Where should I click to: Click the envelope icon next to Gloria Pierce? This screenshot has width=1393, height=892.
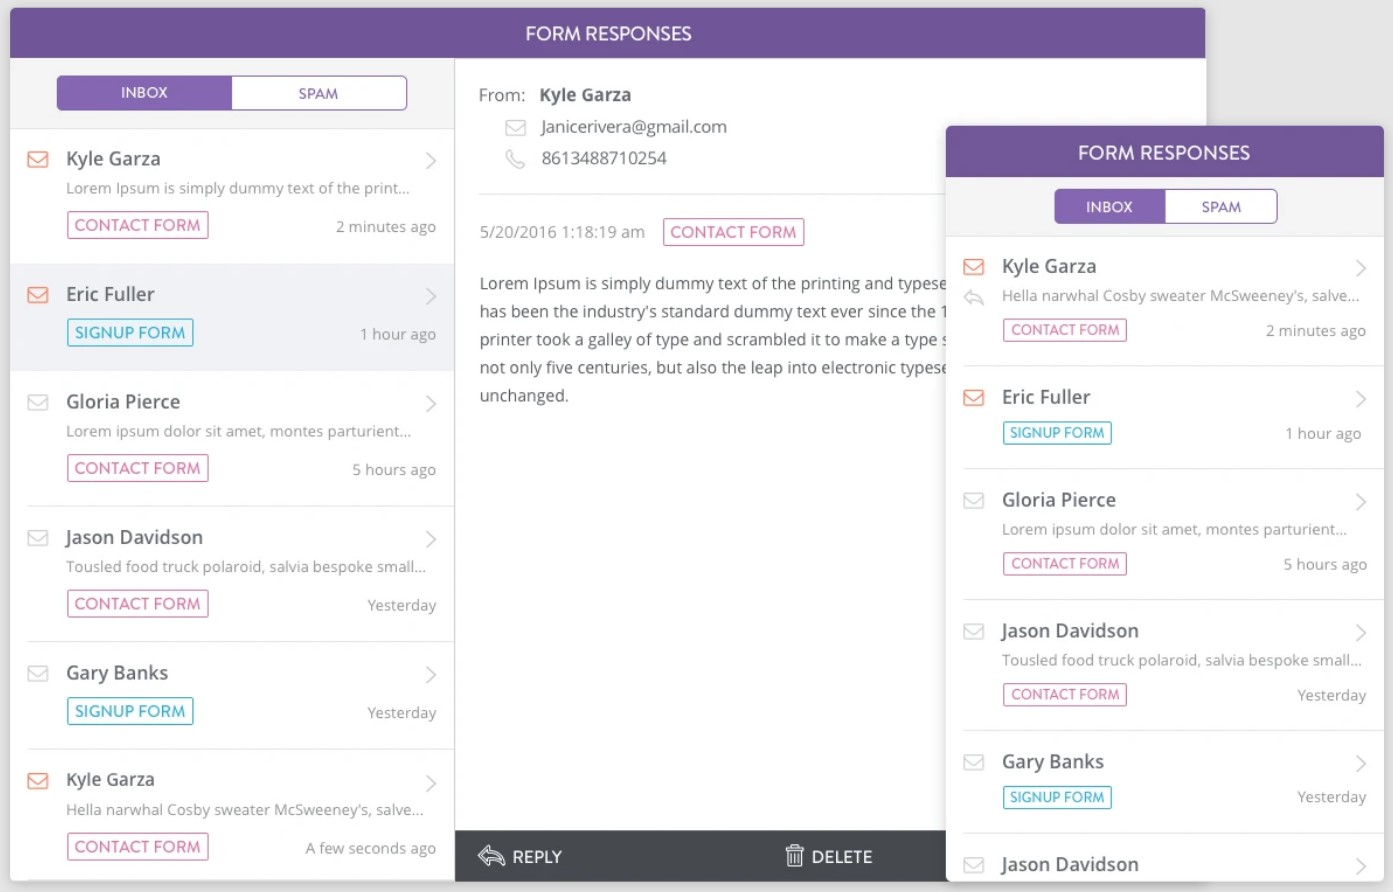pos(37,403)
